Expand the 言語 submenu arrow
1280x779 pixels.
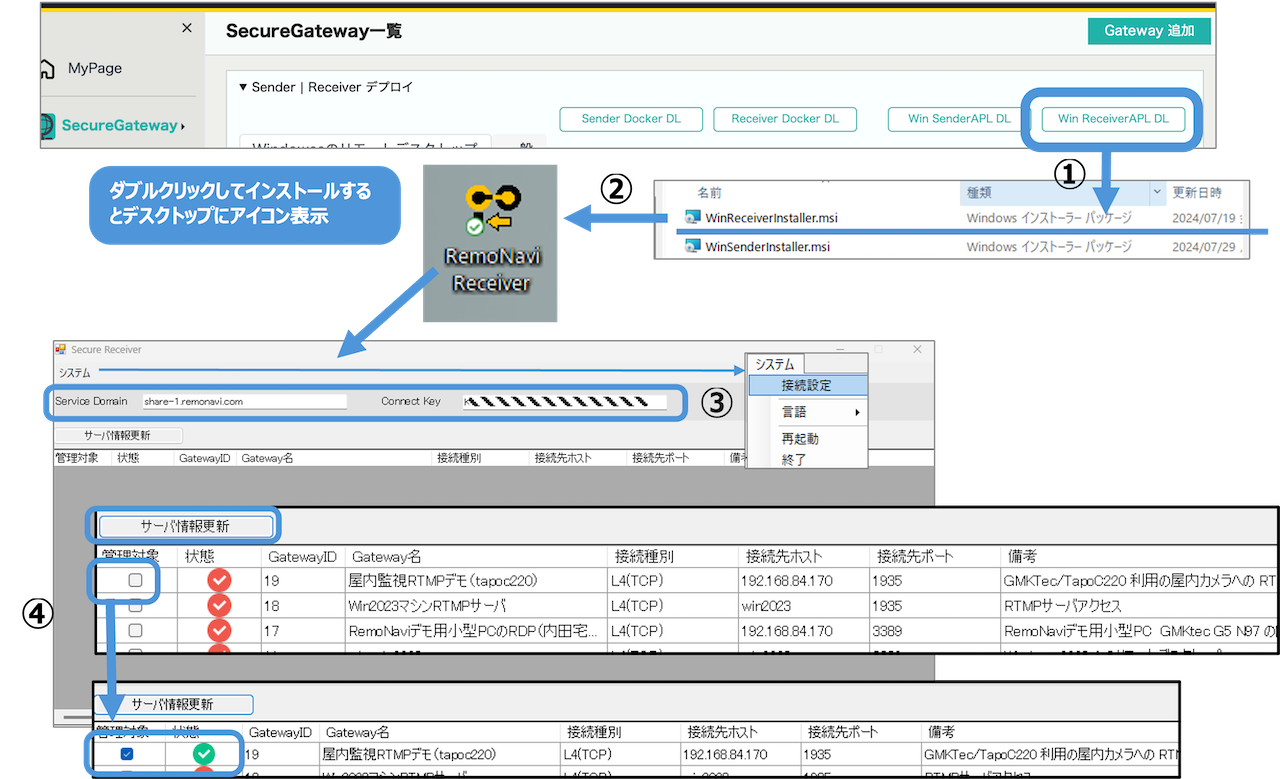tap(857, 412)
